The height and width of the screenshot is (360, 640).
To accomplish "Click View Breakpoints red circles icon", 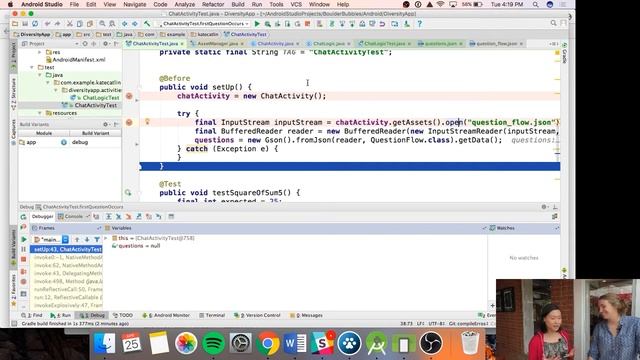I will [24, 271].
